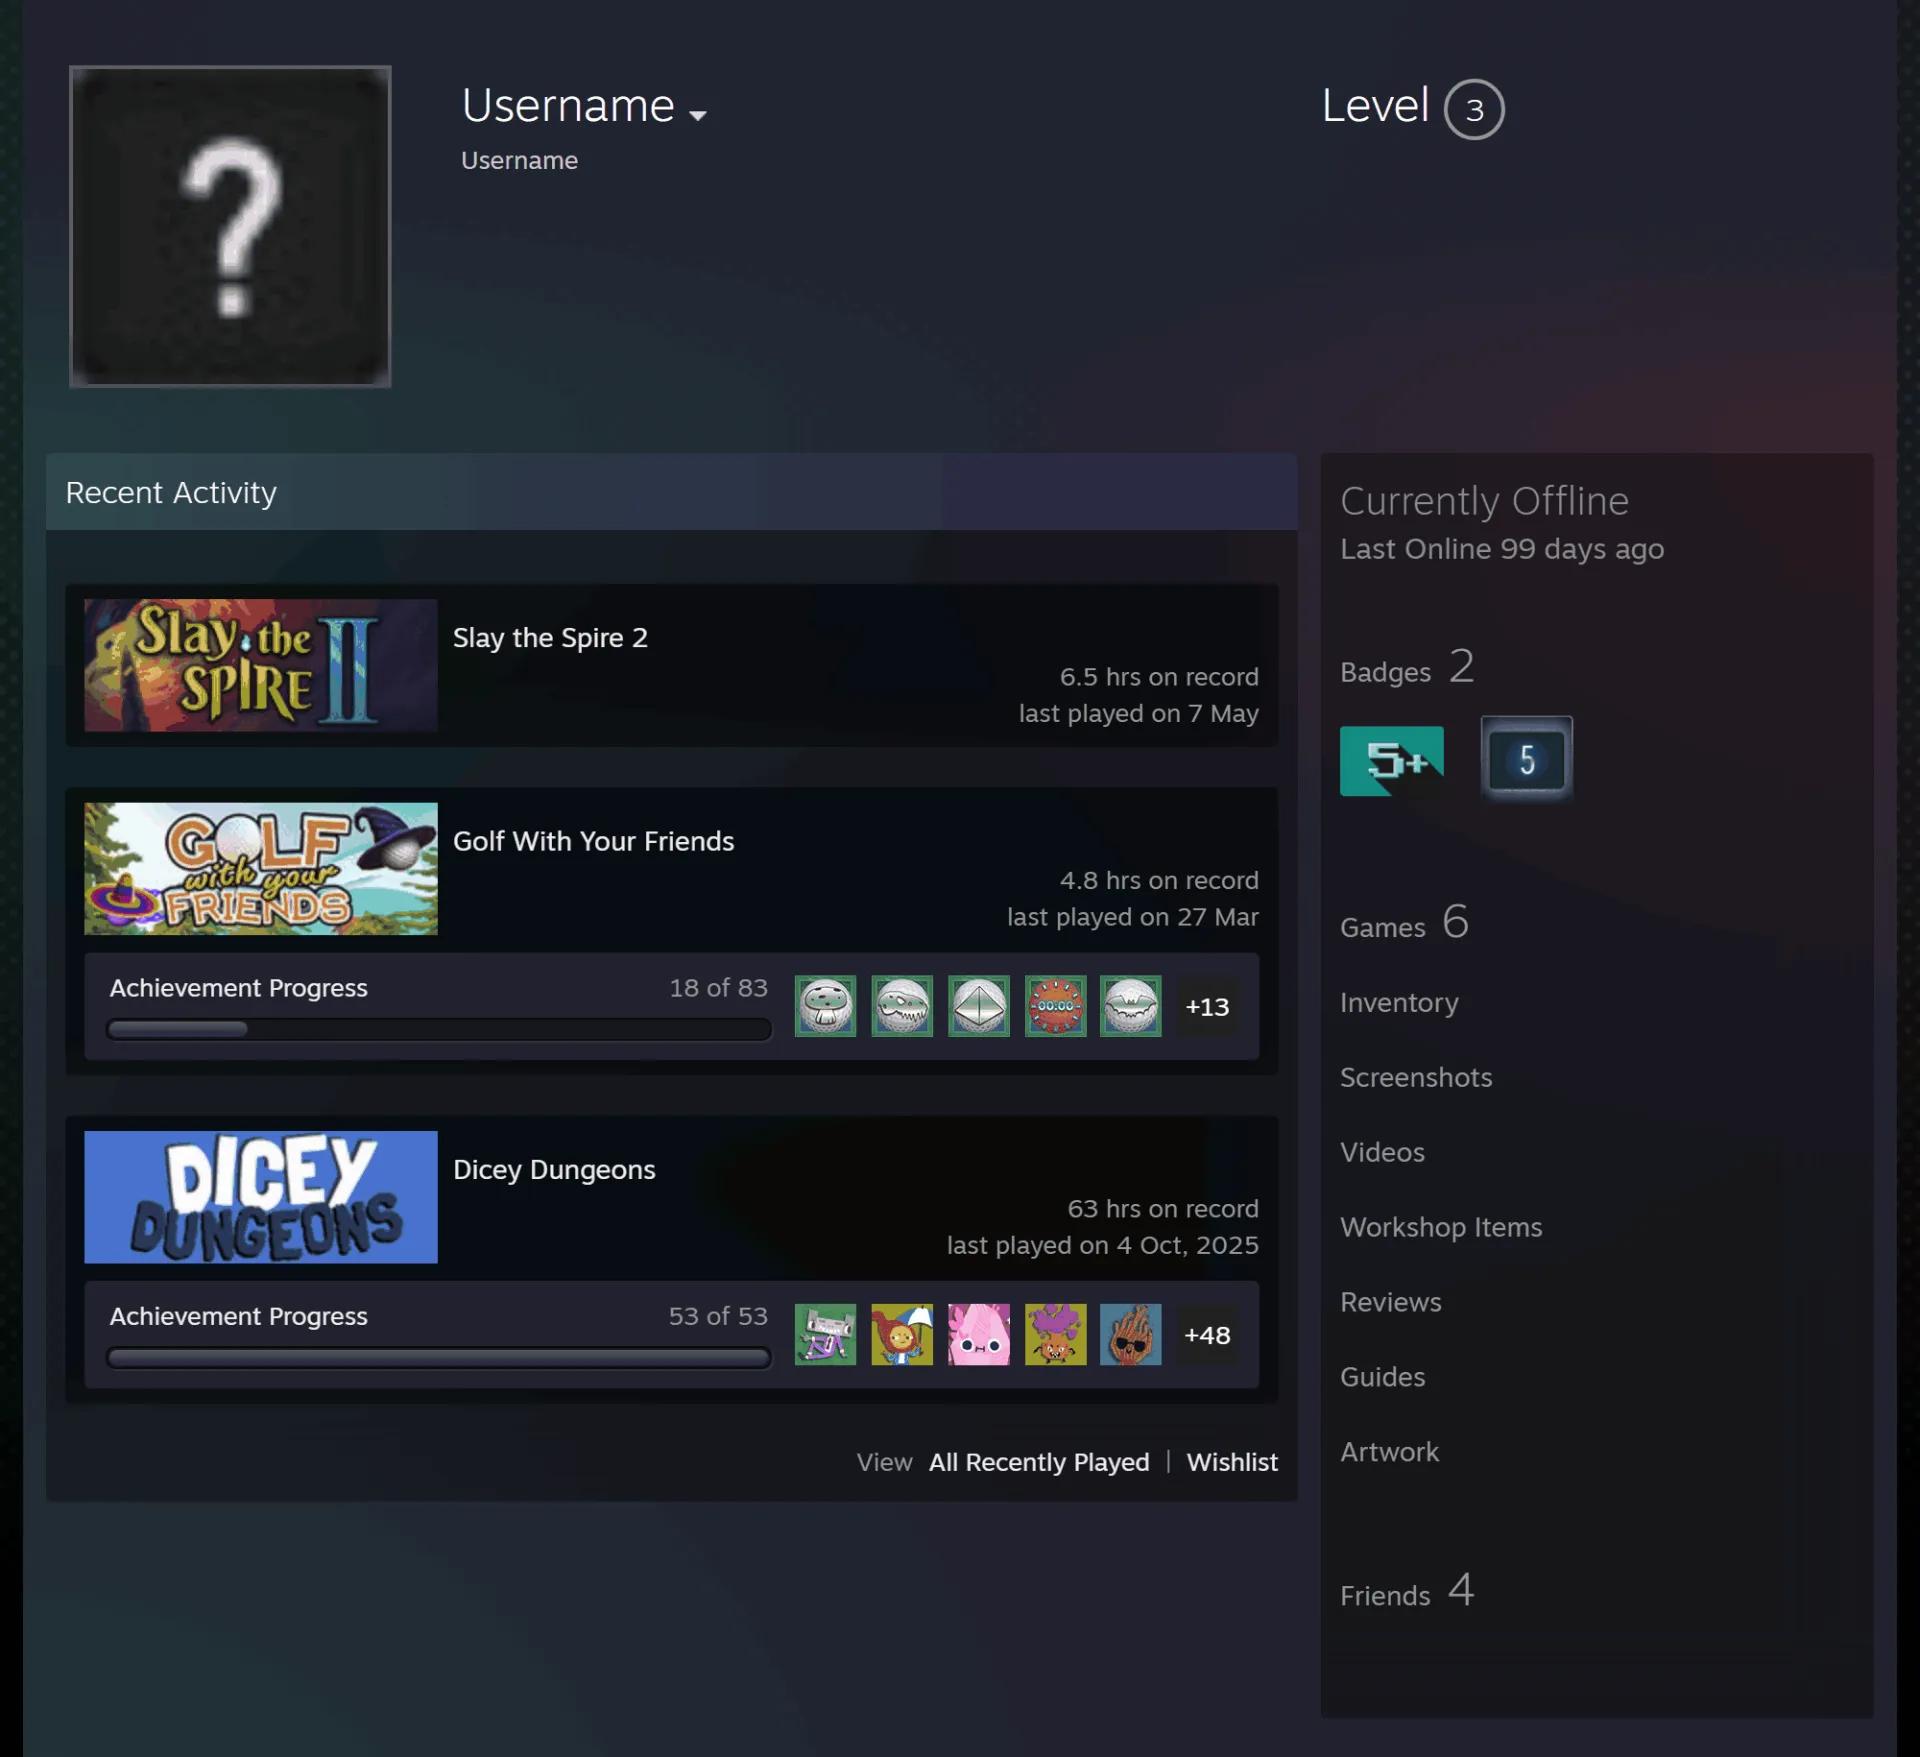Open Golf With Your Friends game thumbnail

[261, 869]
